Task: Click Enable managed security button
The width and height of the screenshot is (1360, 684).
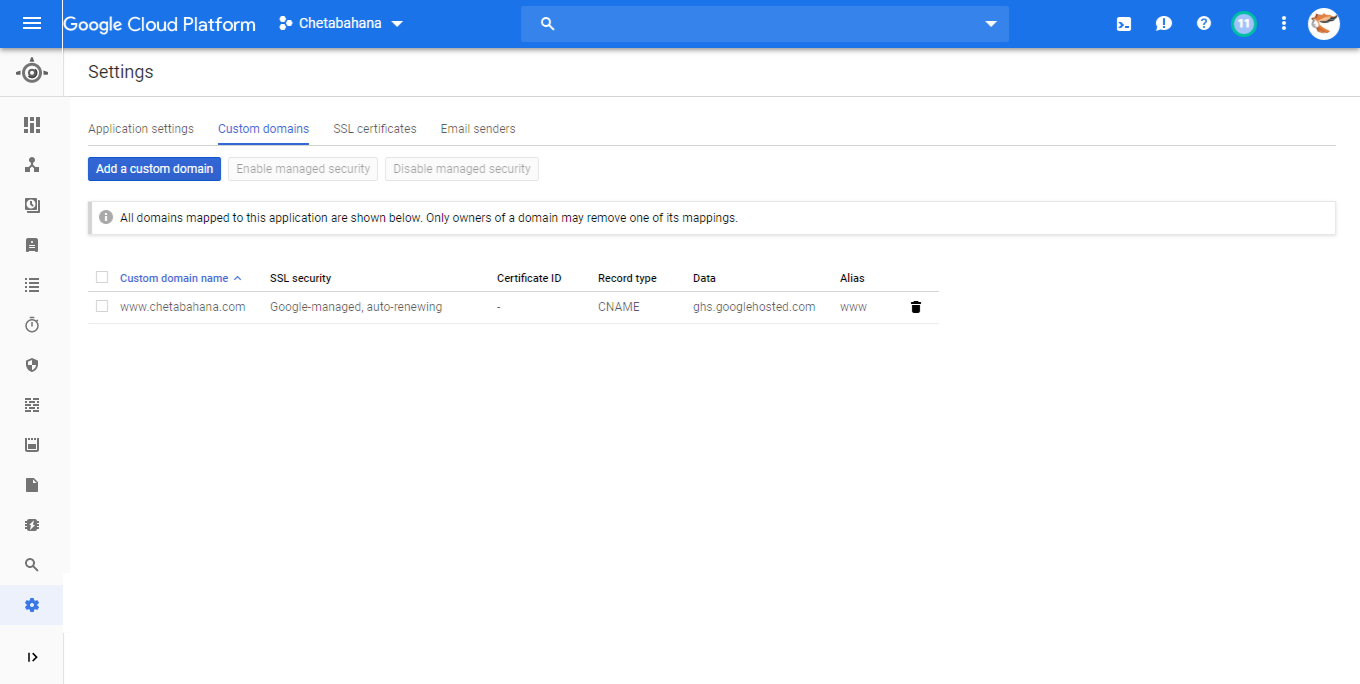Action: (x=303, y=169)
